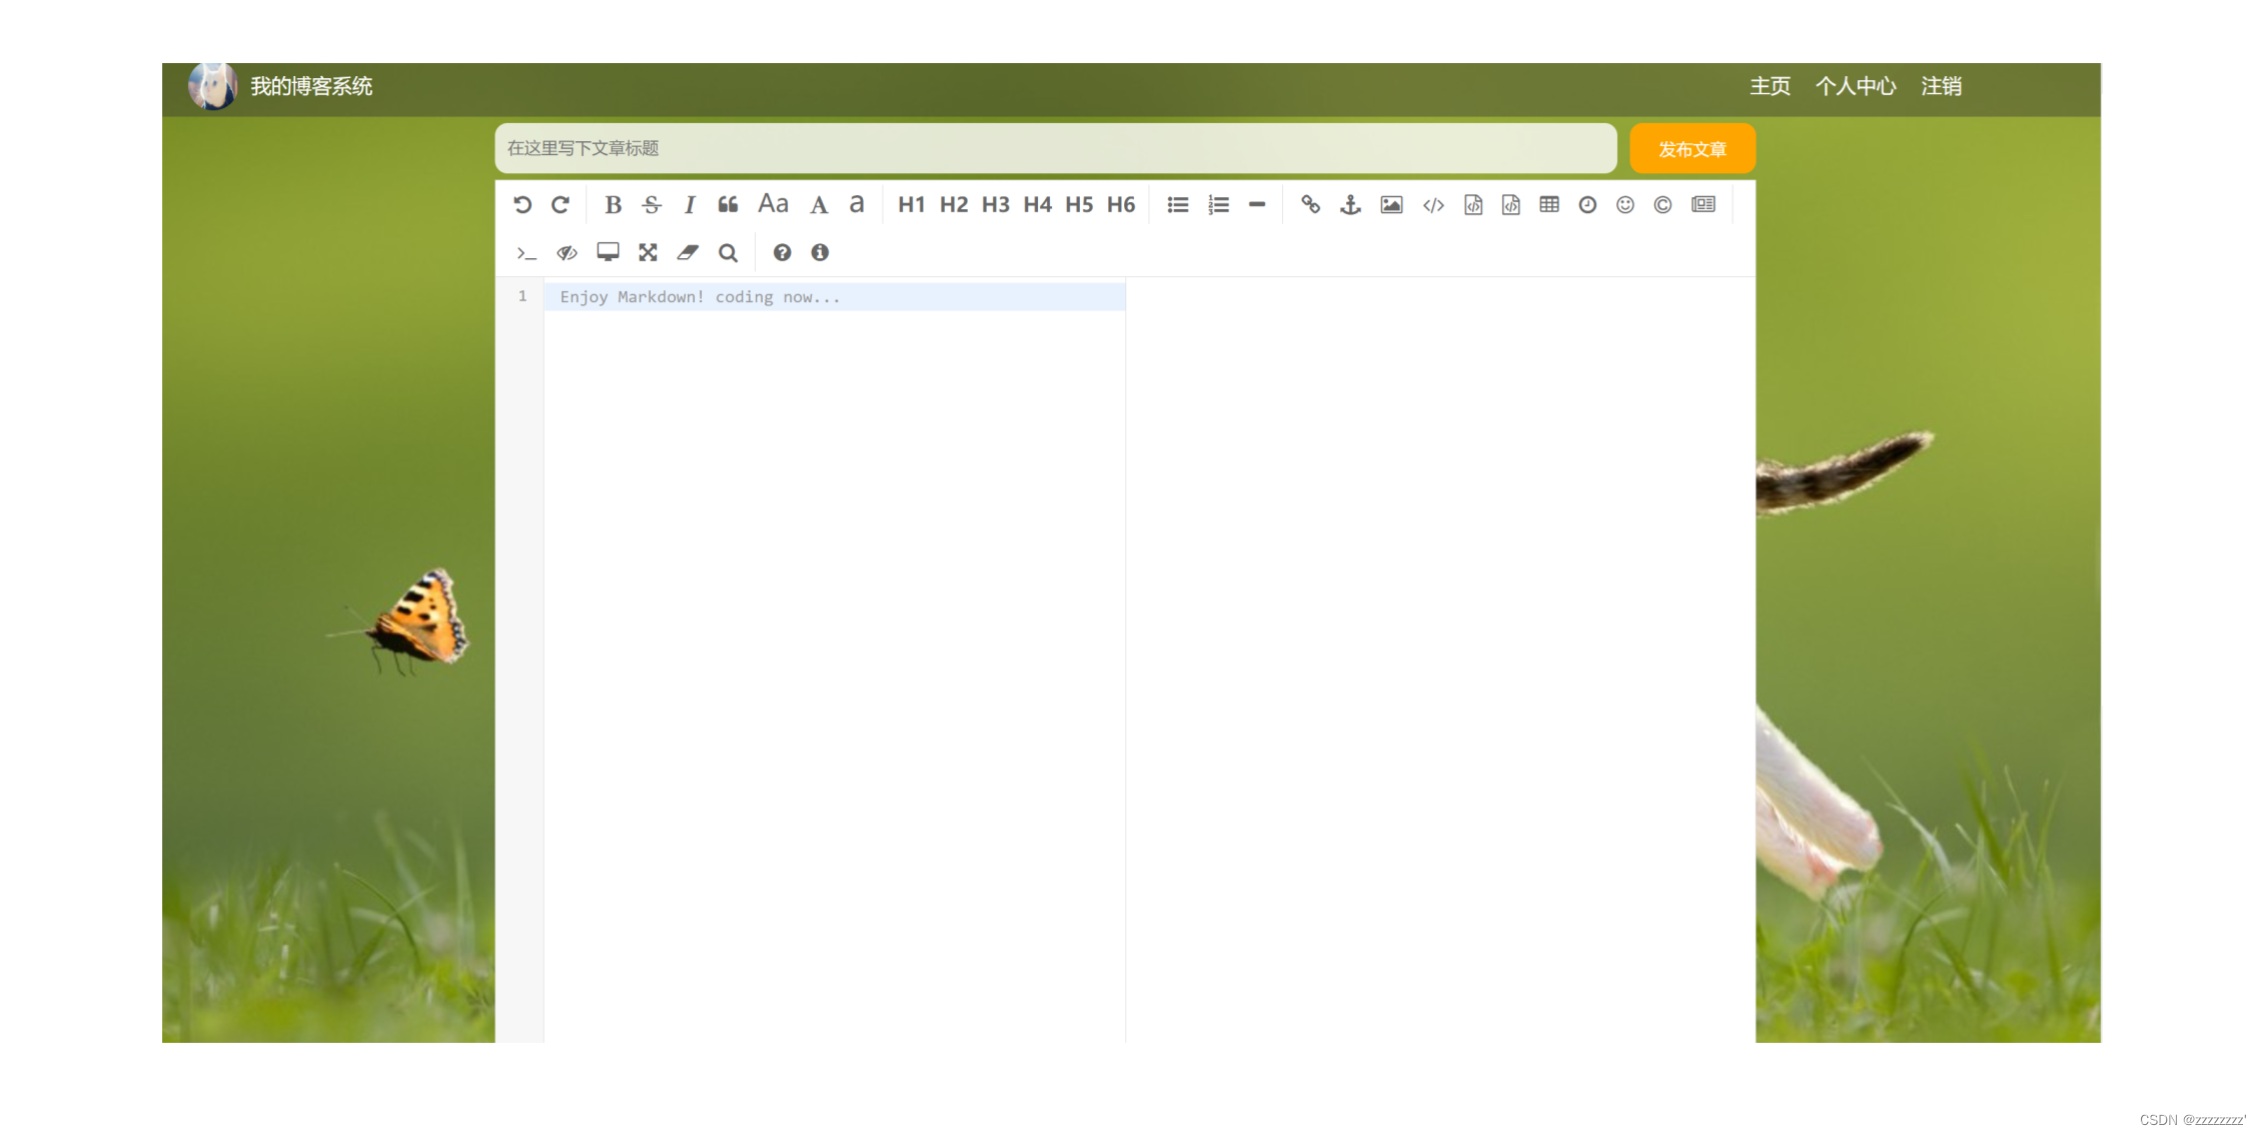Apply strikethrough formatting
This screenshot has width=2261, height=1135.
(652, 205)
